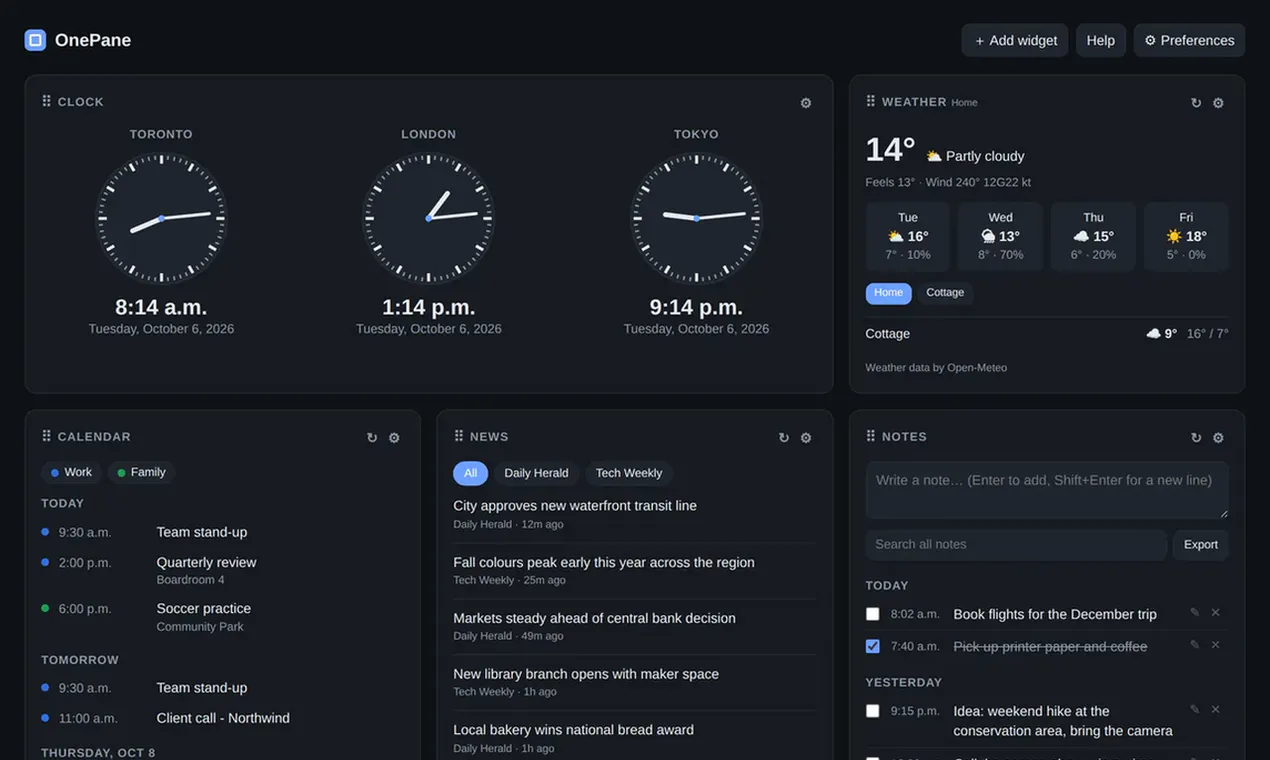
Task: Open the Weather widget settings gear
Action: coord(1218,103)
